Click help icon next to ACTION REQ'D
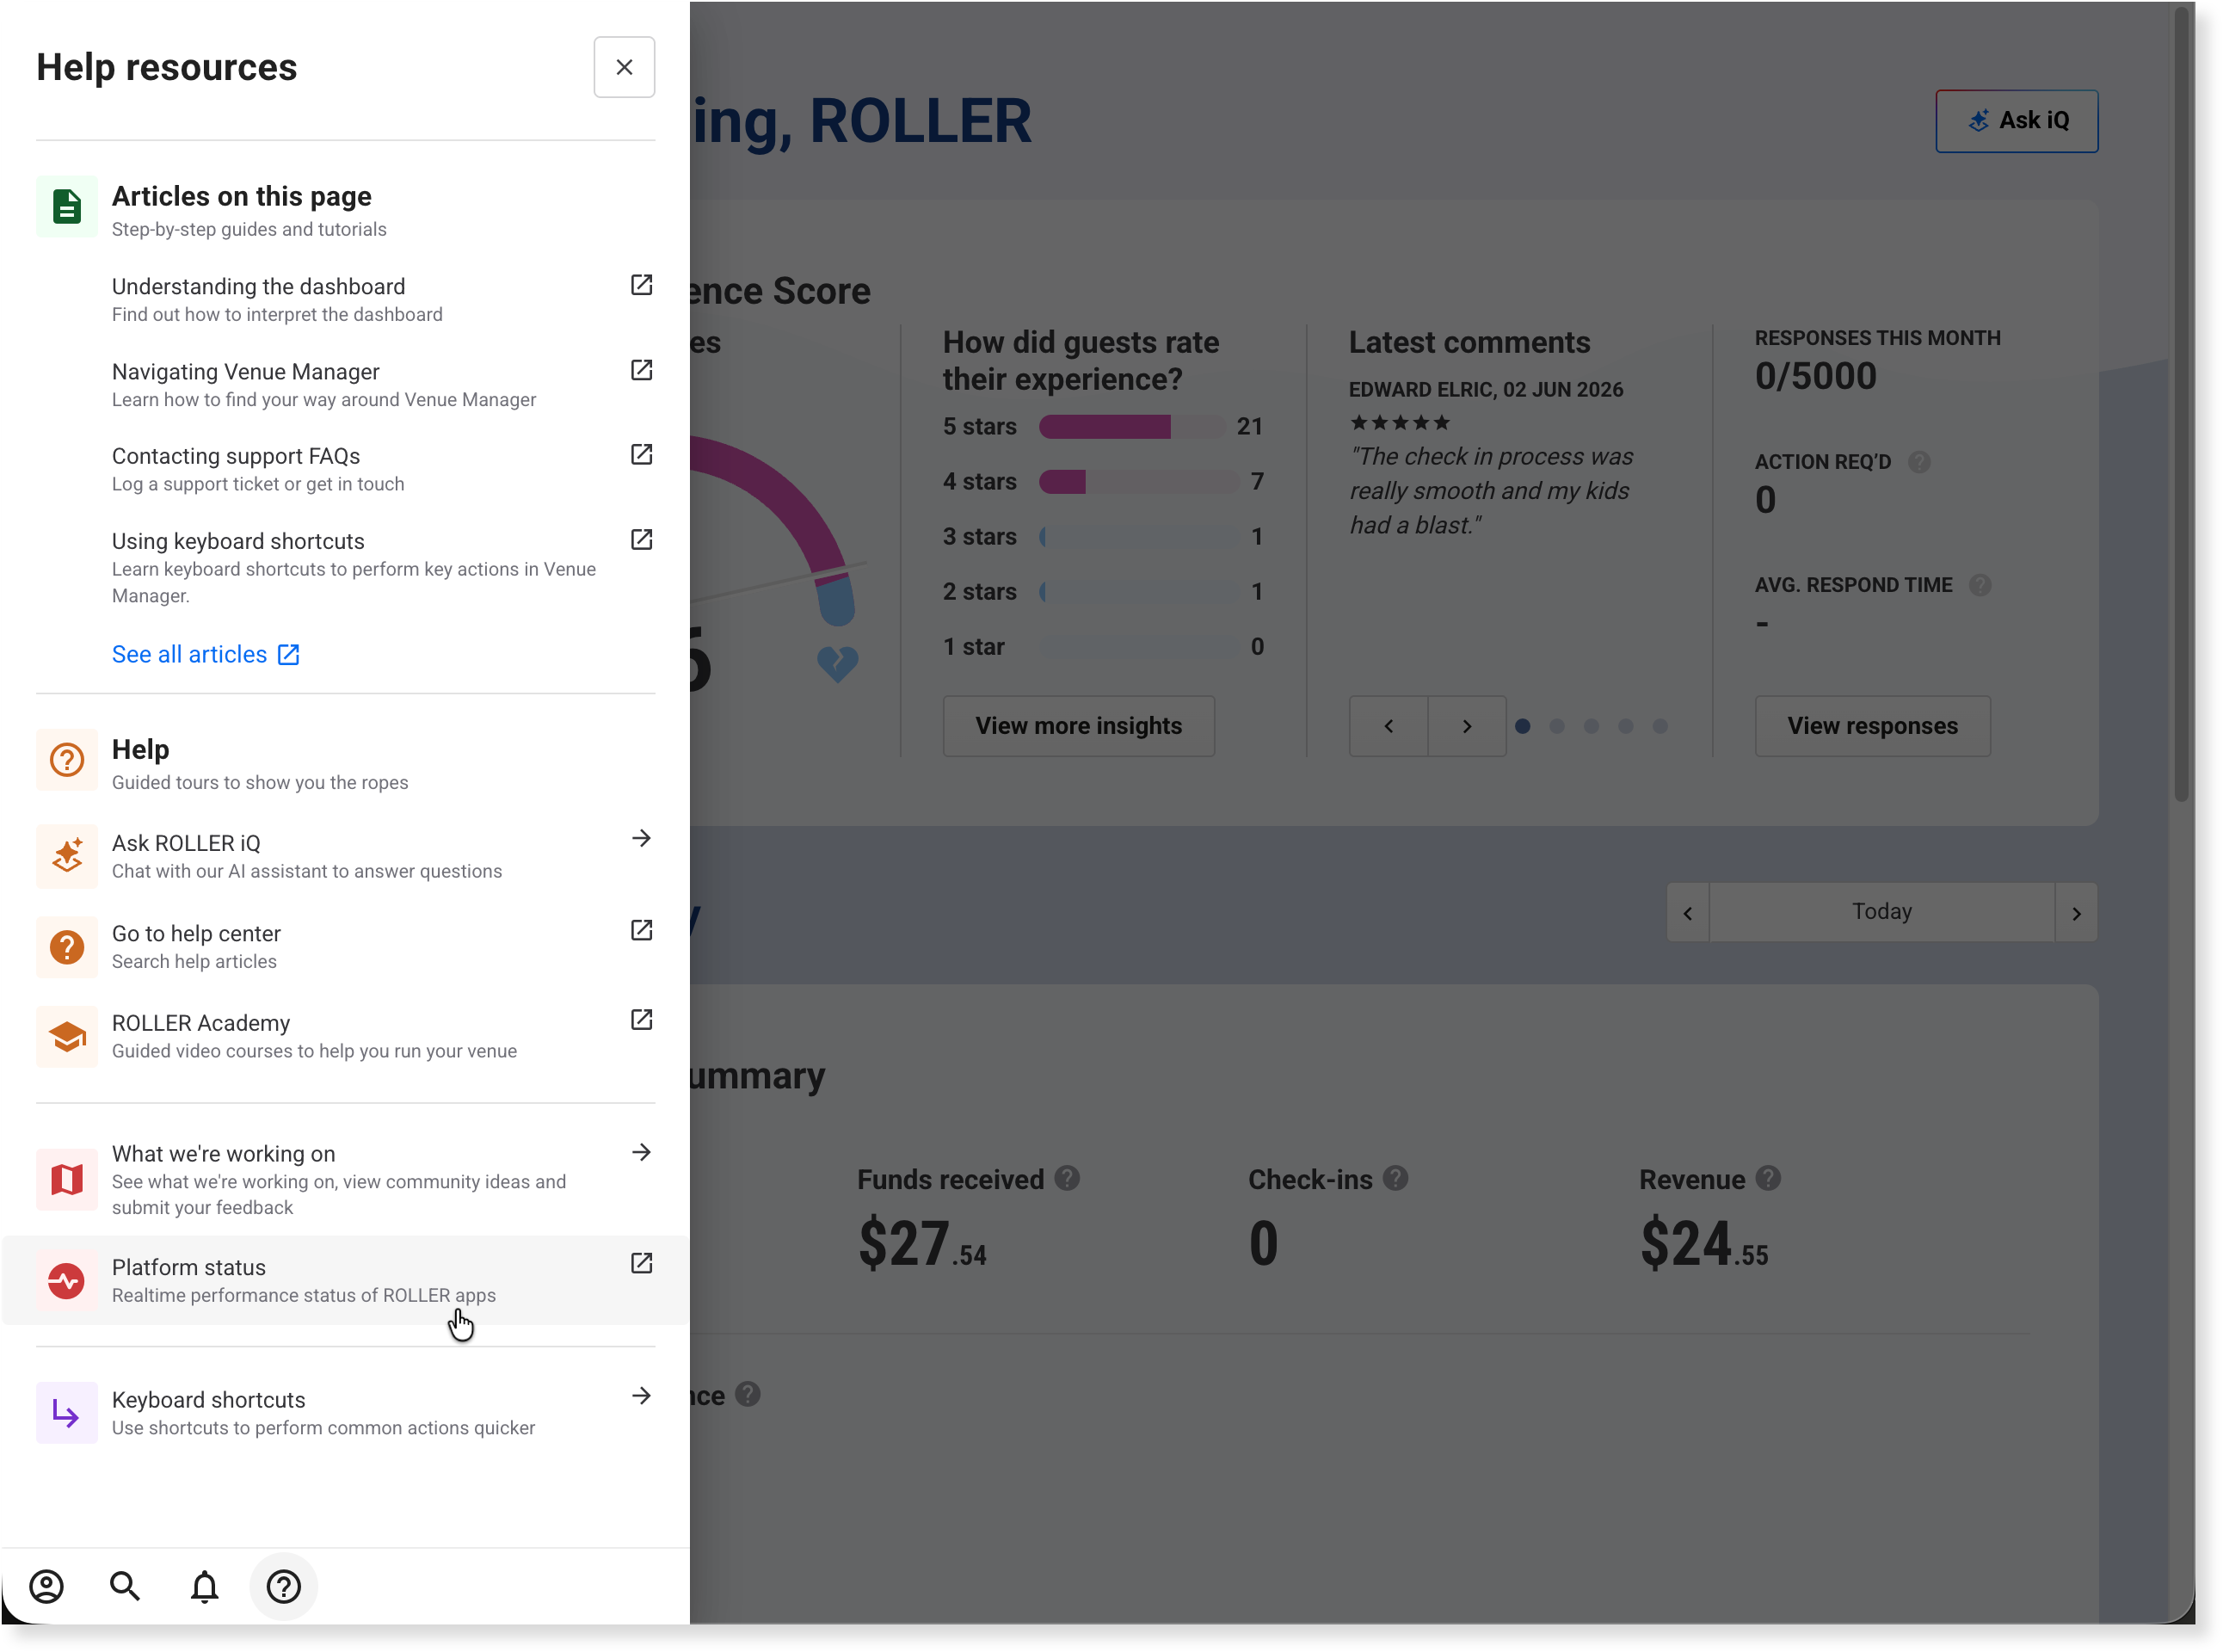 pyautogui.click(x=1918, y=462)
